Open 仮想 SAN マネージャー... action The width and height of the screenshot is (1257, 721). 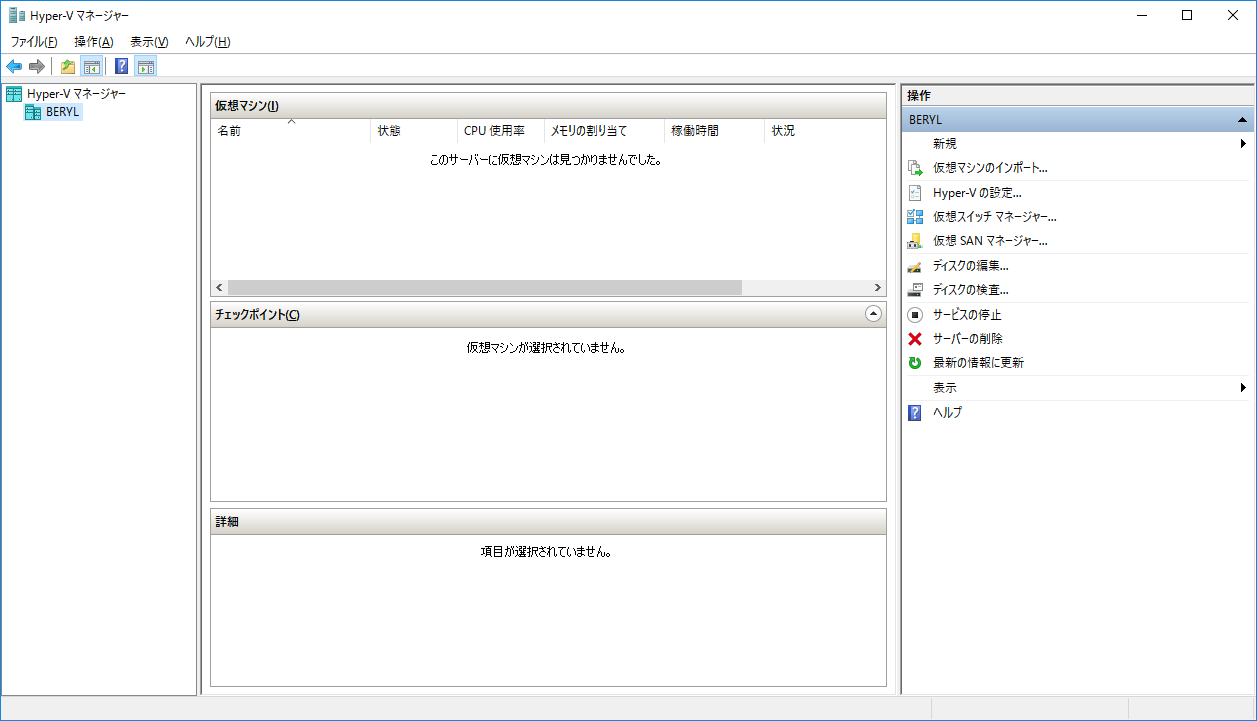click(x=990, y=241)
